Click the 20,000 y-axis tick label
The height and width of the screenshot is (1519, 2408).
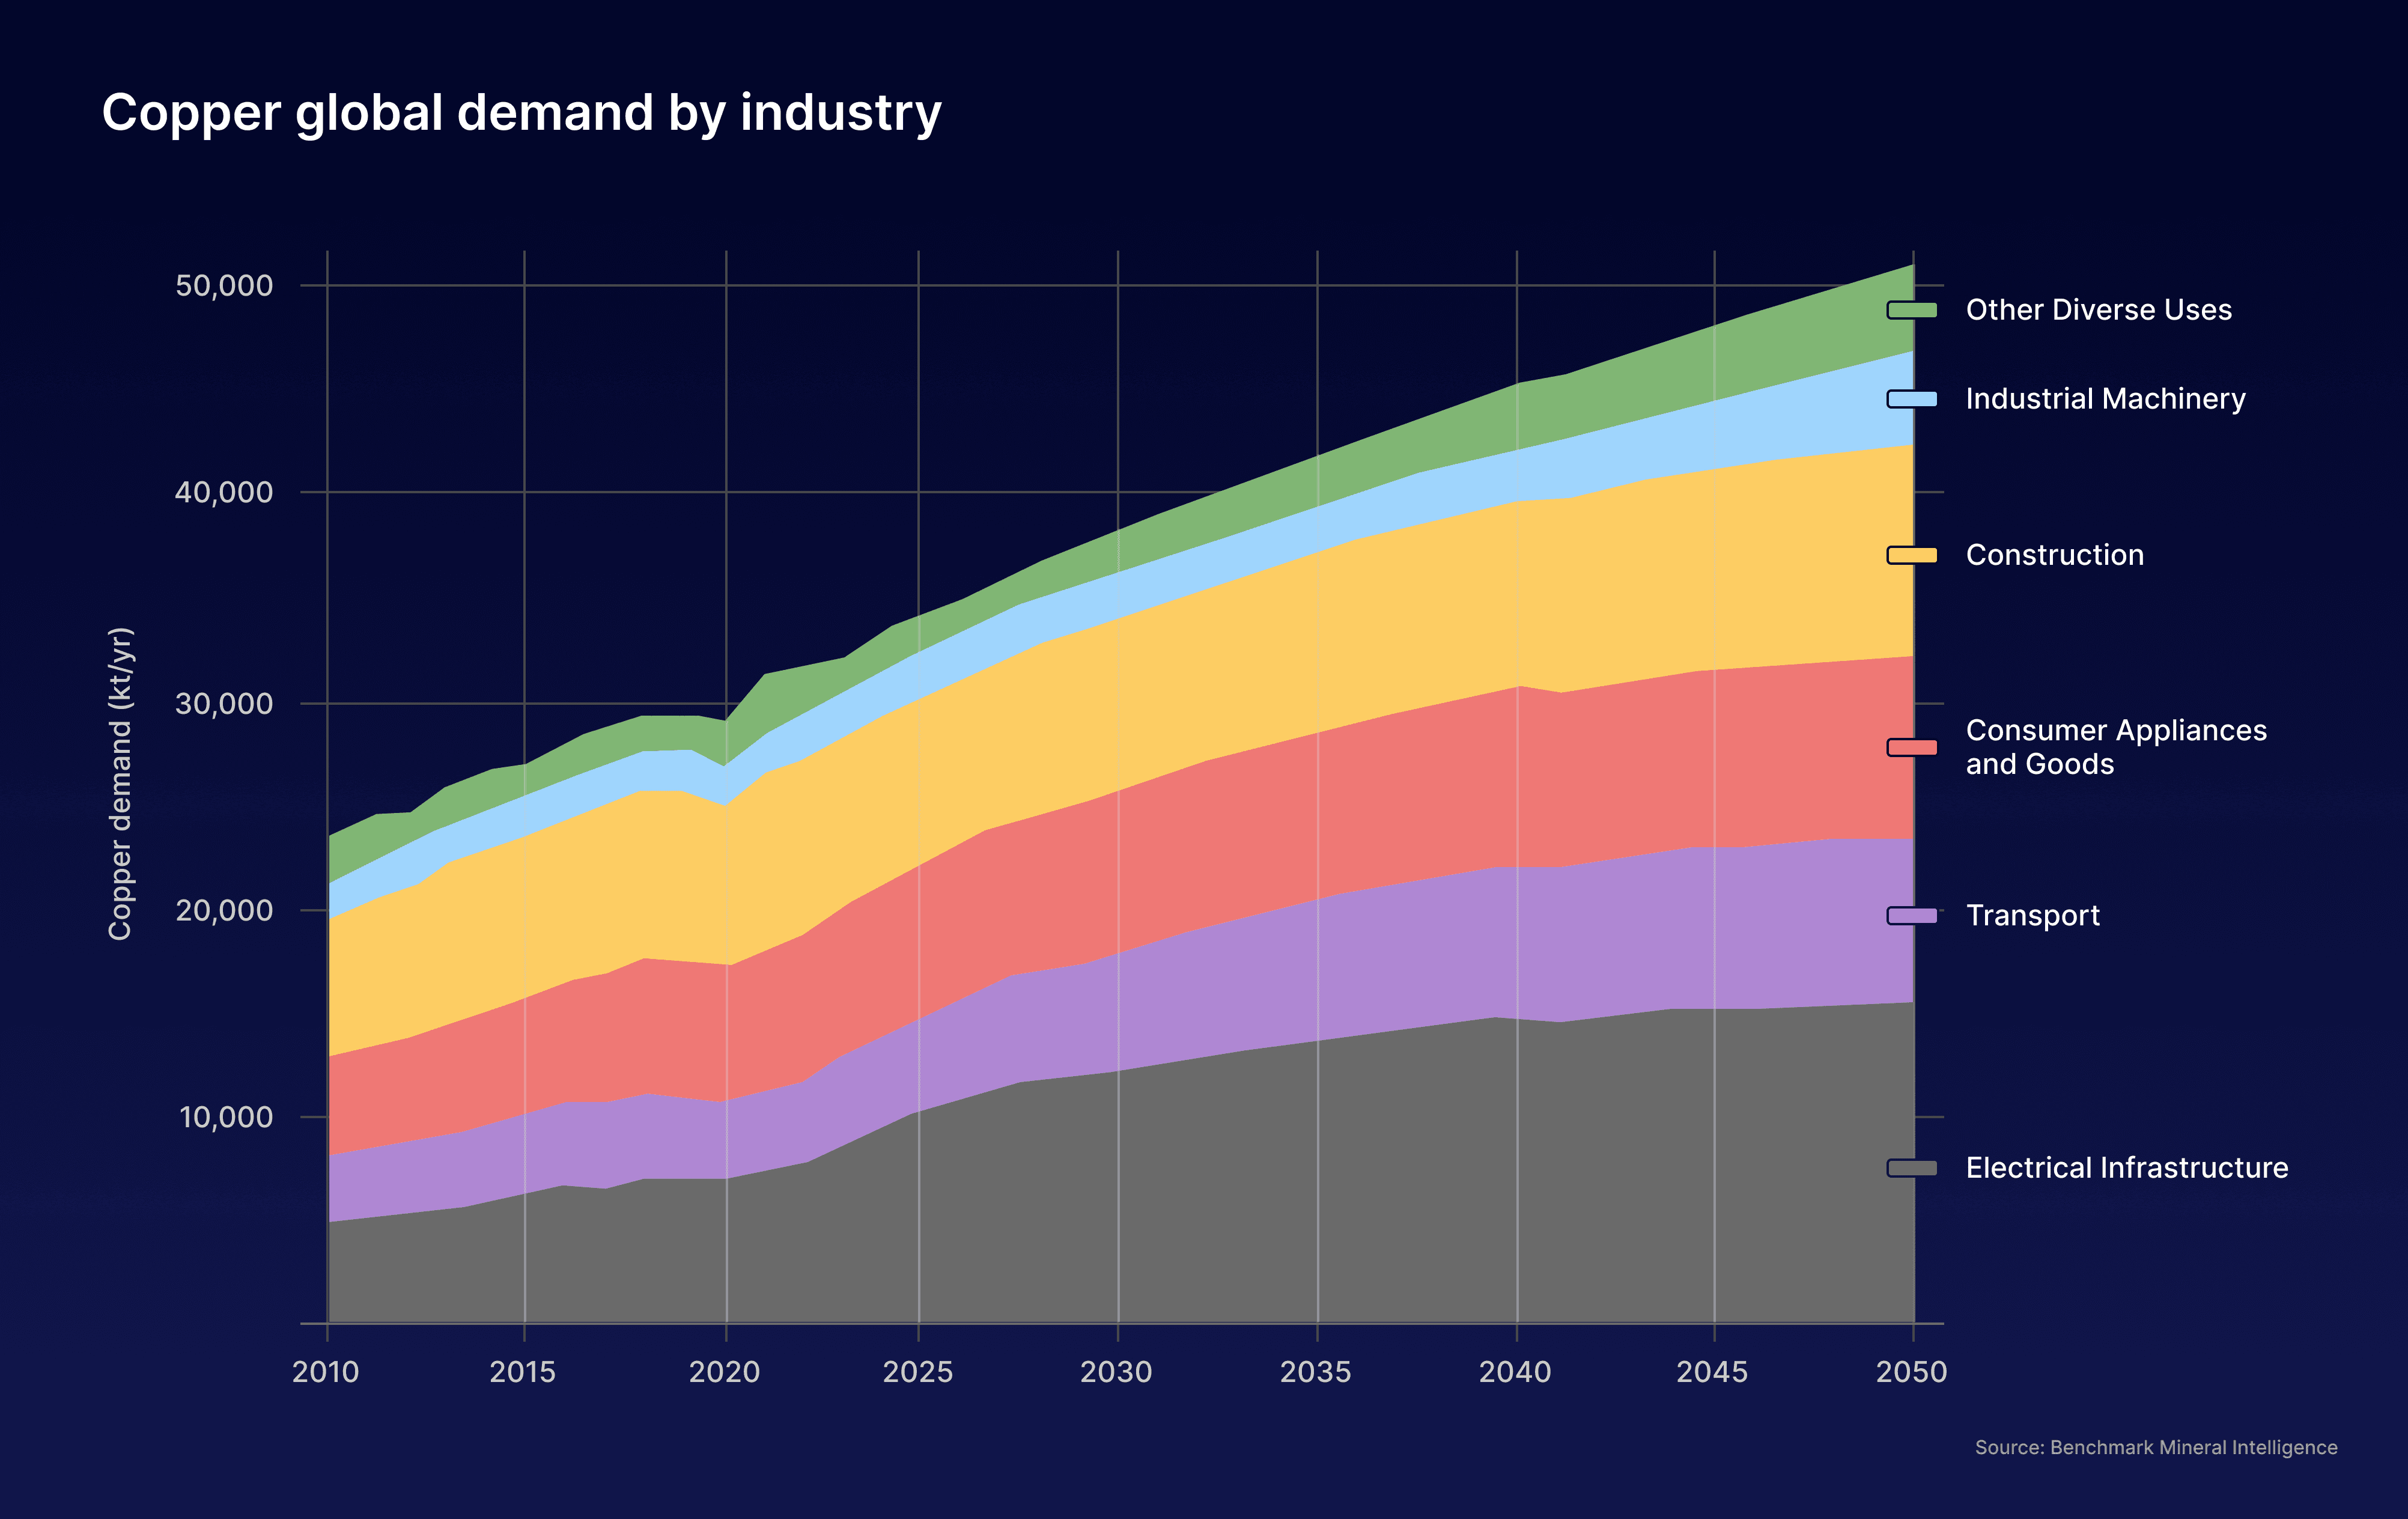pos(224,910)
